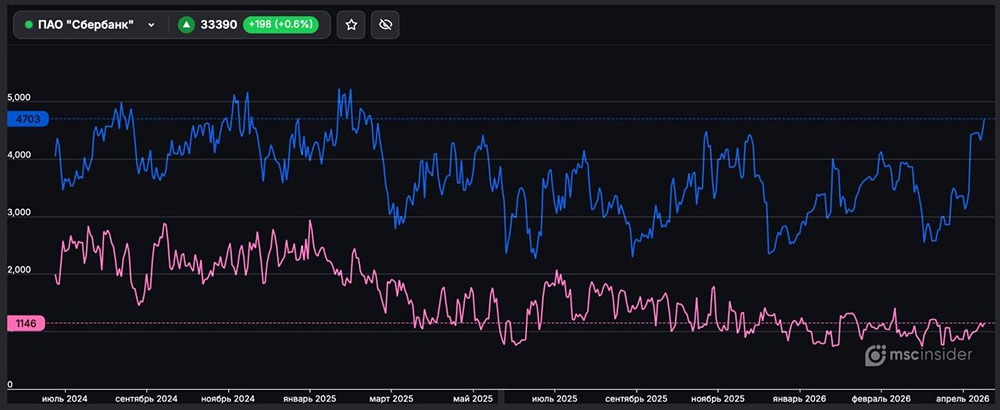1000x410 pixels.
Task: Click the green status dot beside Сбербанк
Action: coord(28,25)
